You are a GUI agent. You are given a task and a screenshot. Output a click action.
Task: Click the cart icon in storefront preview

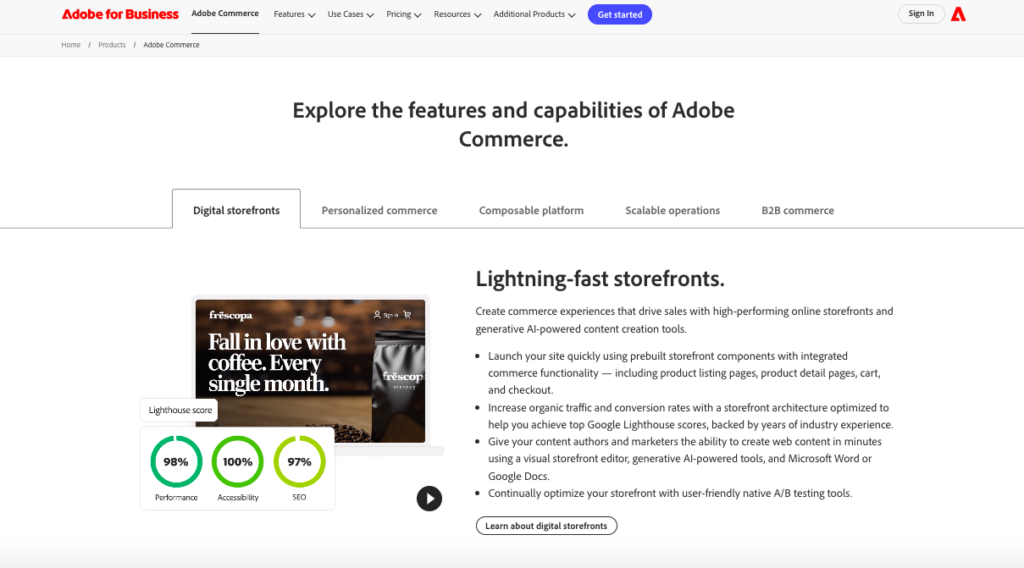[x=408, y=315]
